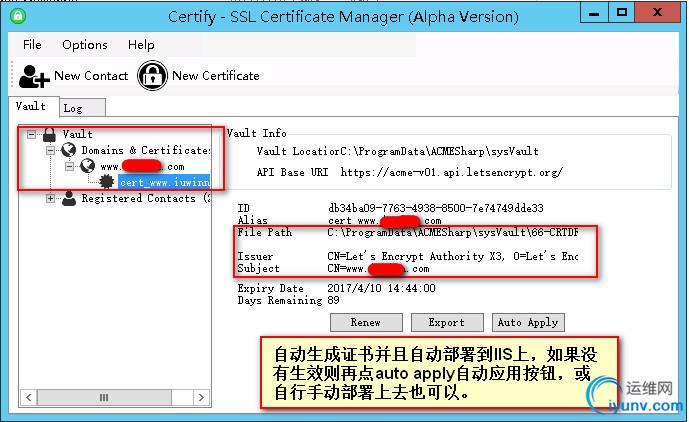Image resolution: width=689 pixels, height=422 pixels.
Task: Select the cert_www certificate tree item
Action: click(164, 182)
